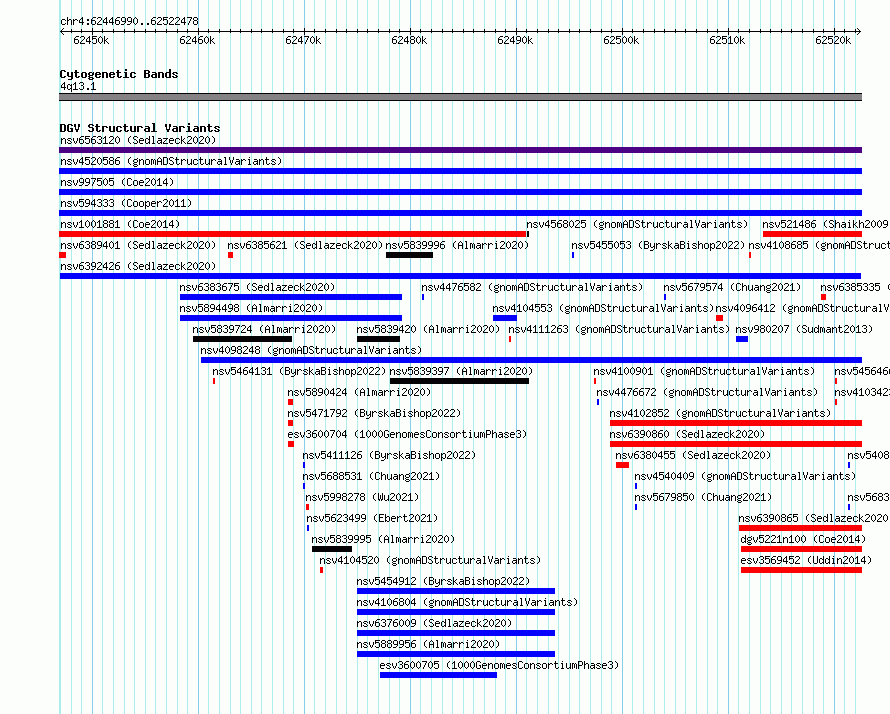Select the purple nsv6563120 variant bar

pos(460,150)
